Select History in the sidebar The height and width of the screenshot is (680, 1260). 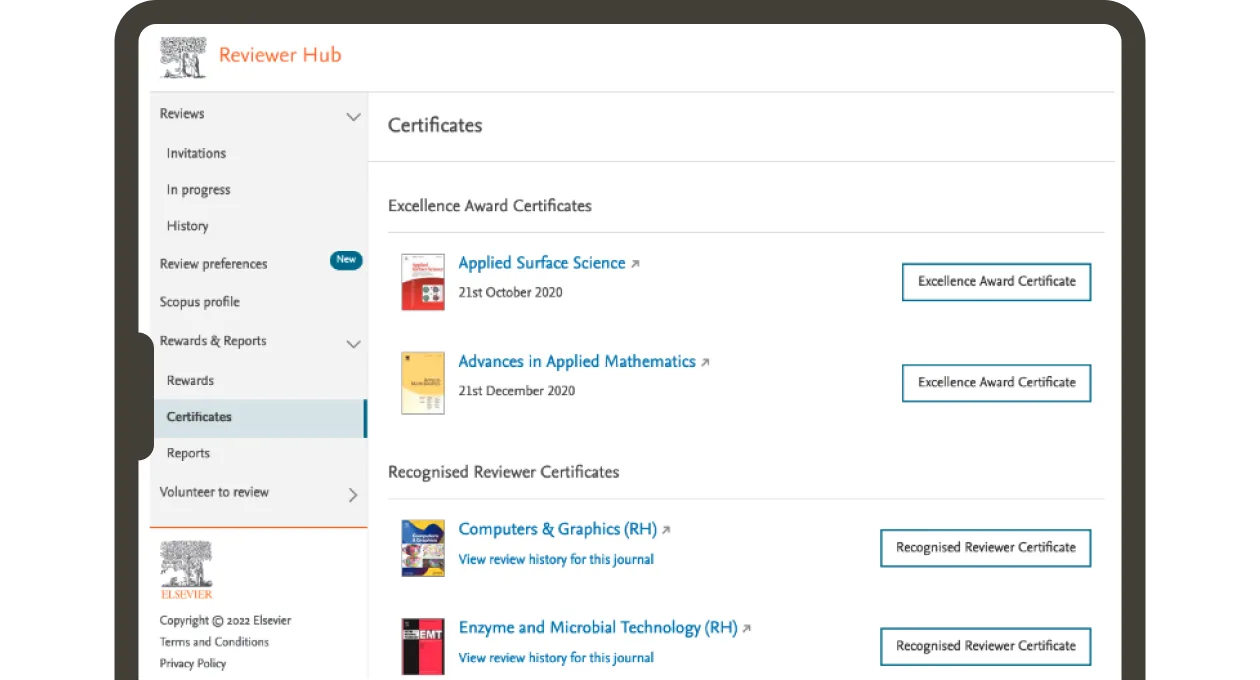point(187,226)
